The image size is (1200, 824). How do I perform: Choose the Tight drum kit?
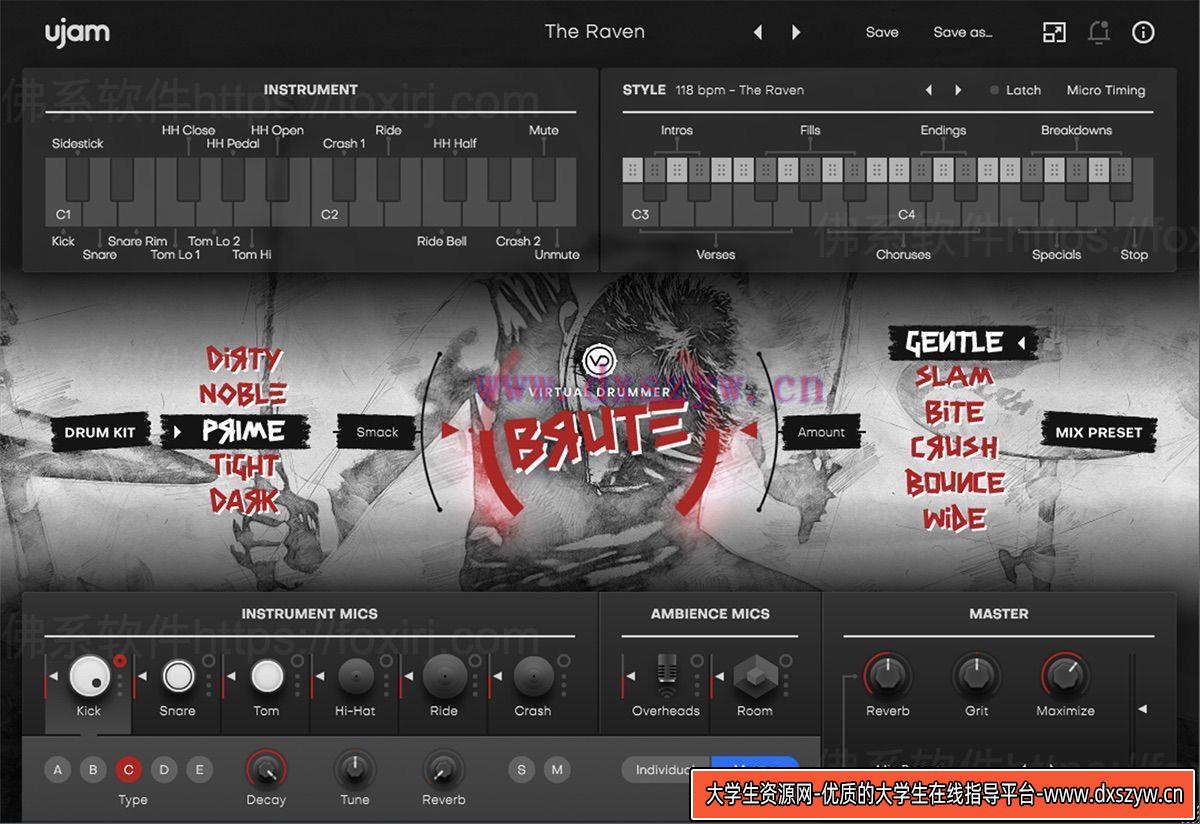(x=244, y=466)
